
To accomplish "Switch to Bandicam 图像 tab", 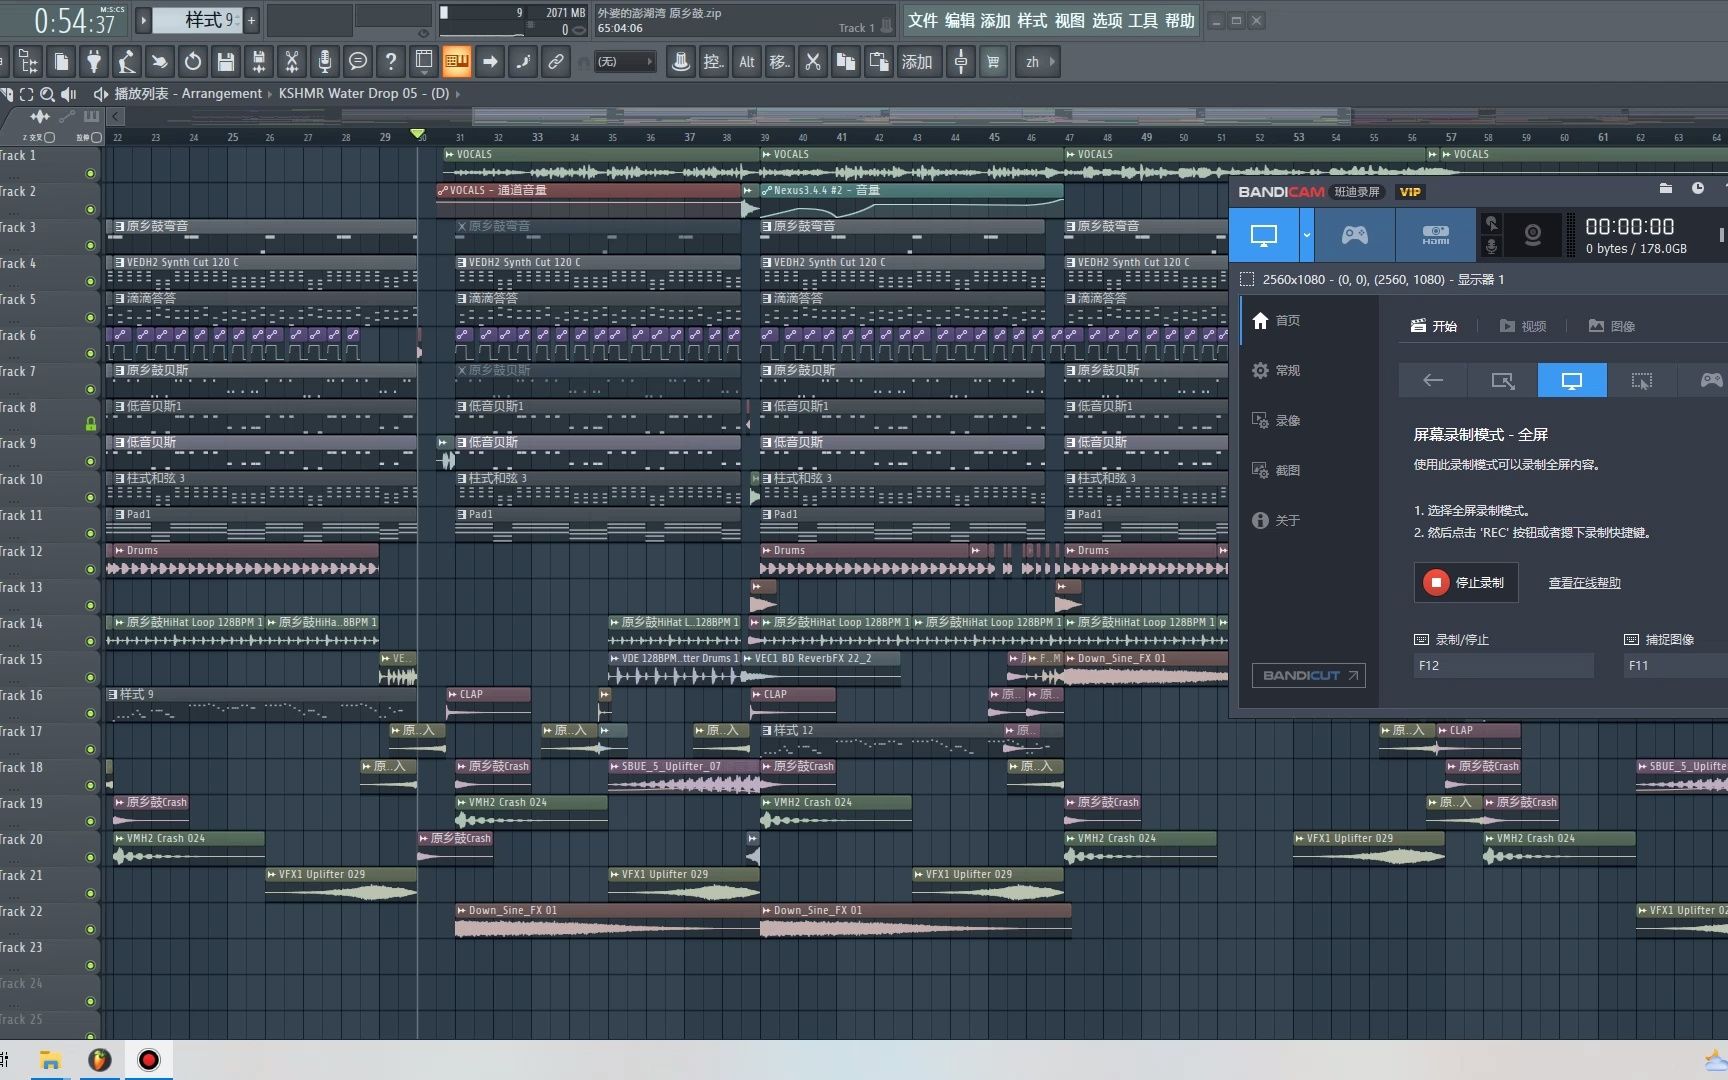I will (1612, 326).
